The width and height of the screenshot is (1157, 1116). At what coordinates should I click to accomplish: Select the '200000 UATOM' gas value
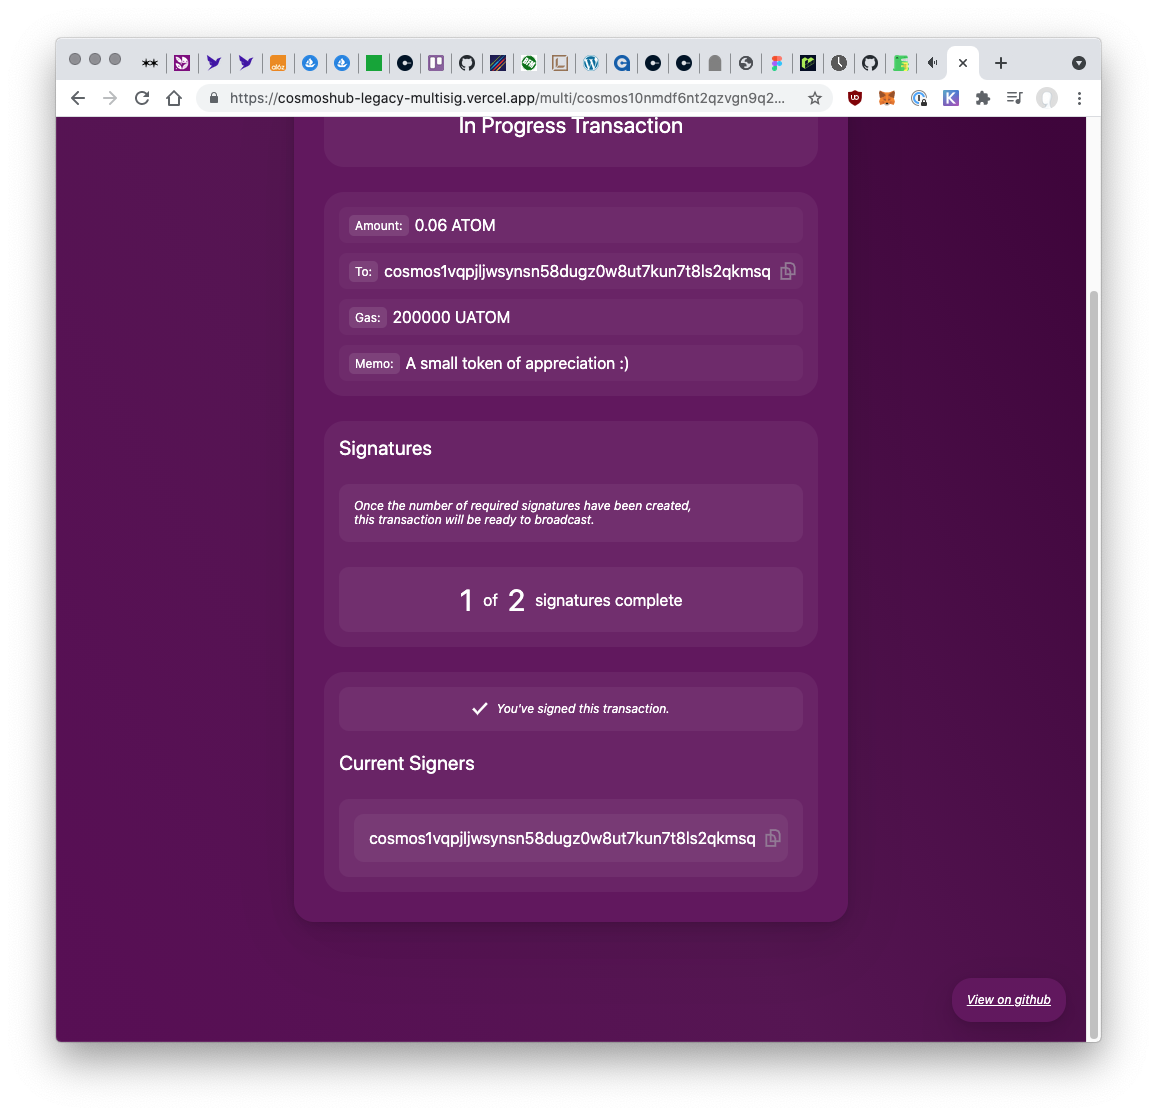451,317
